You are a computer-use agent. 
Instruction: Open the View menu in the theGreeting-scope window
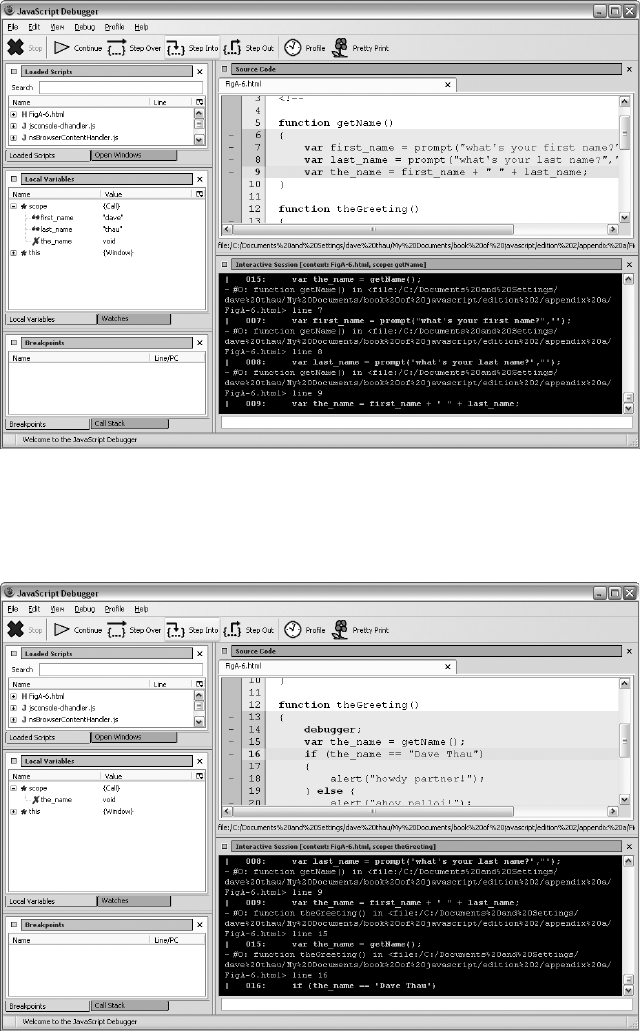[57, 609]
